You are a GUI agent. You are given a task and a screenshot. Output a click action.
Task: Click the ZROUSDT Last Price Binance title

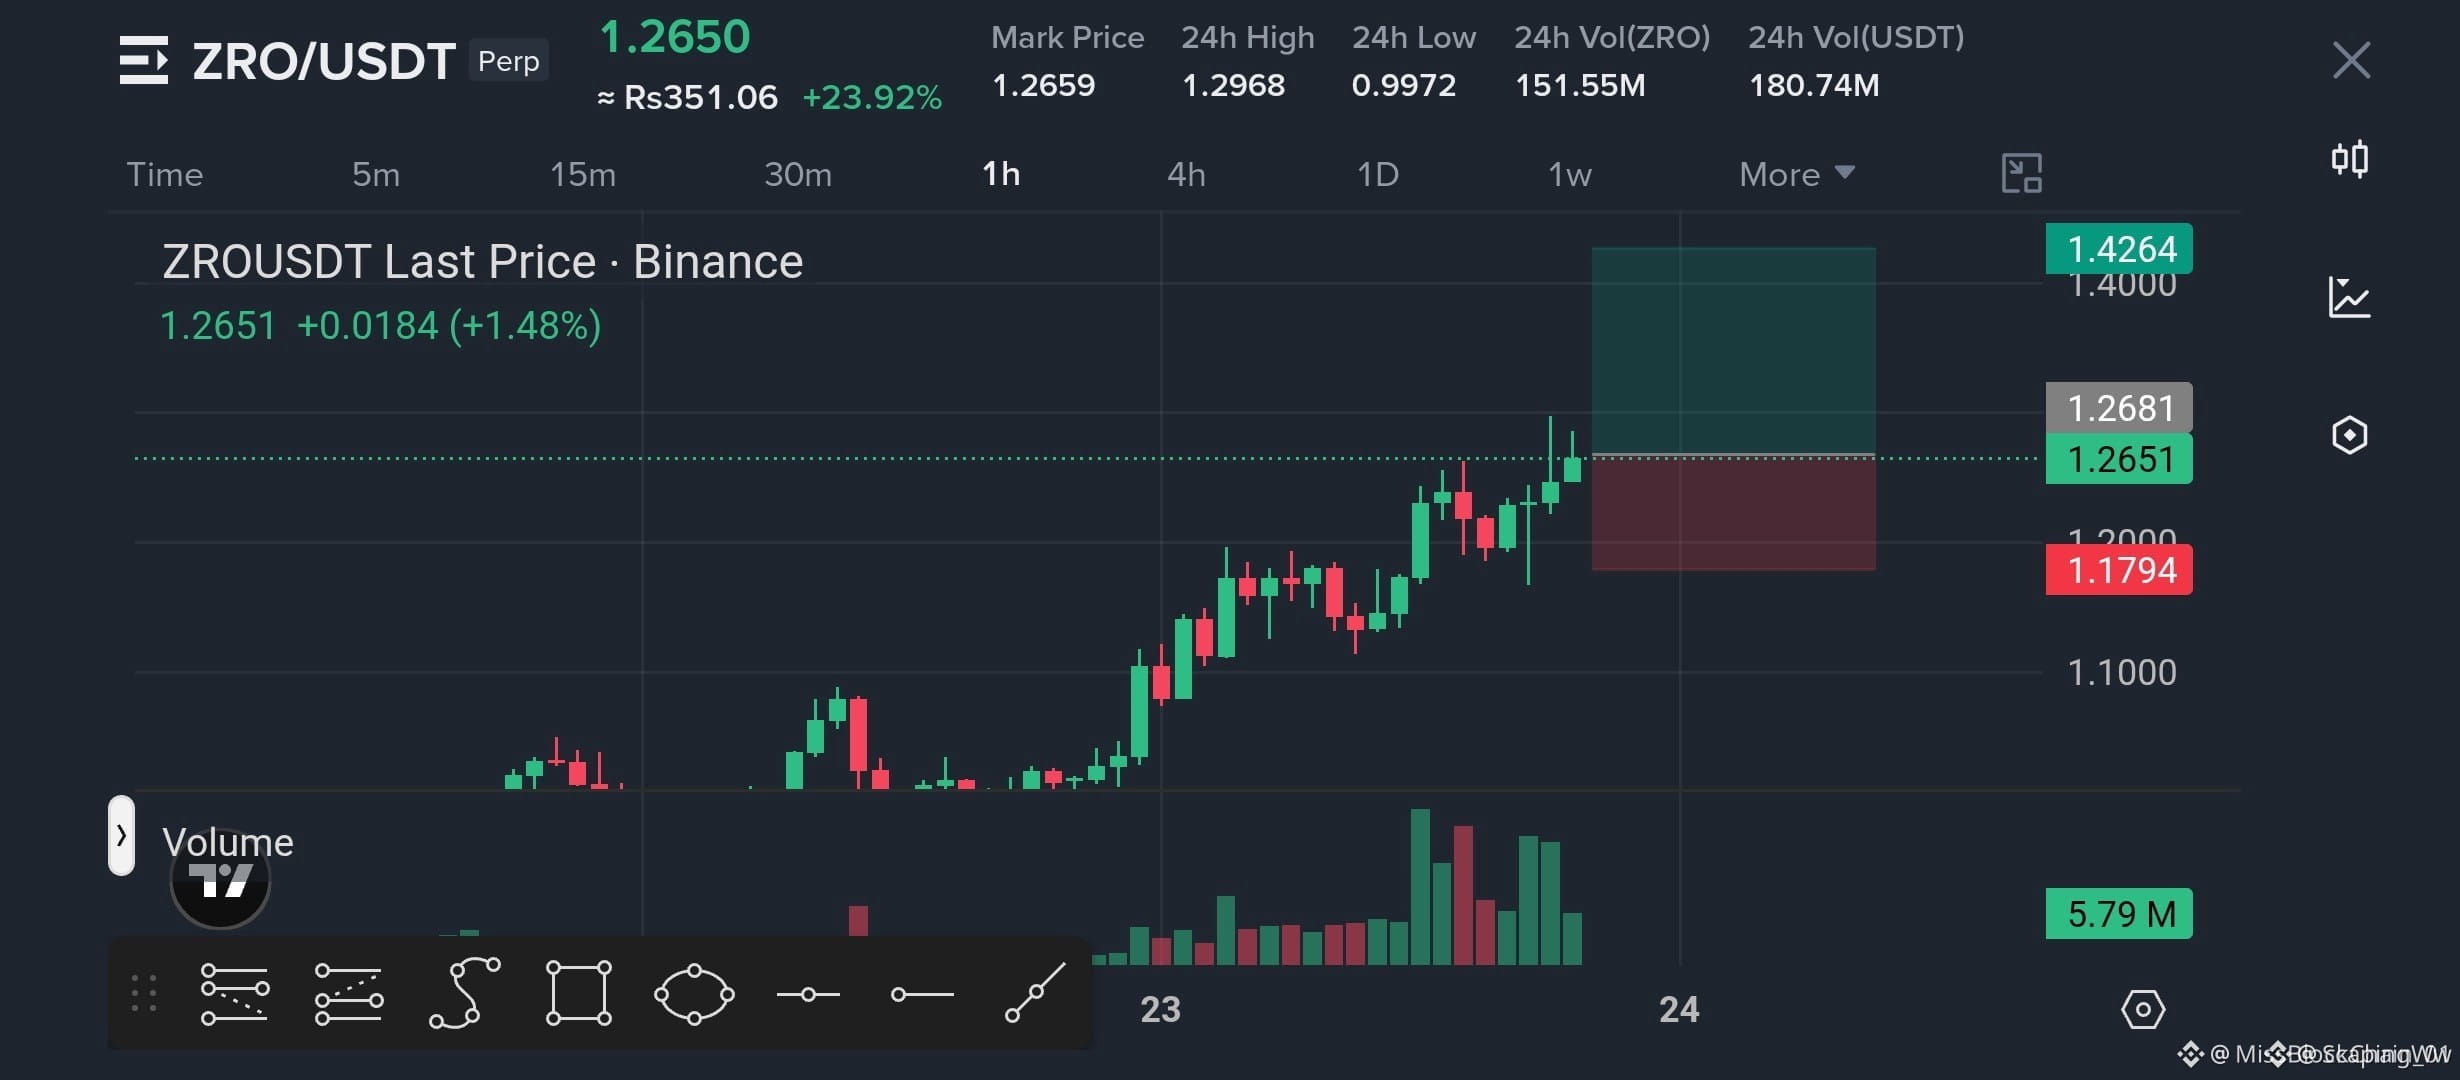(482, 262)
